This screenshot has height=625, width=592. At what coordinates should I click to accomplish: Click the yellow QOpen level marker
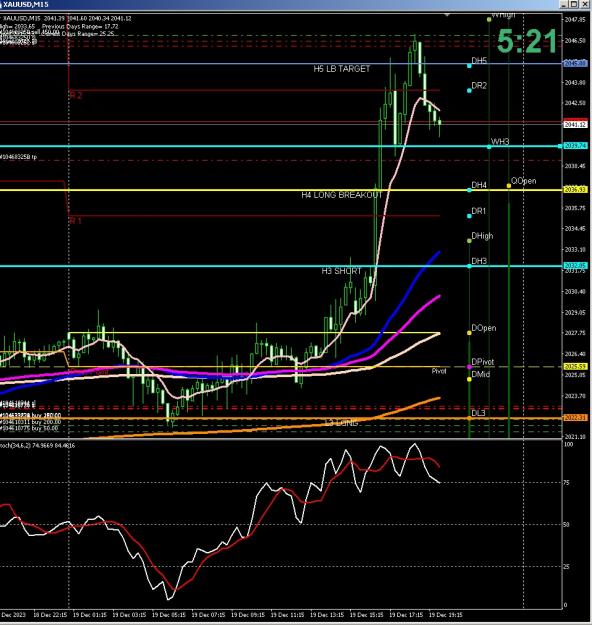509,186
